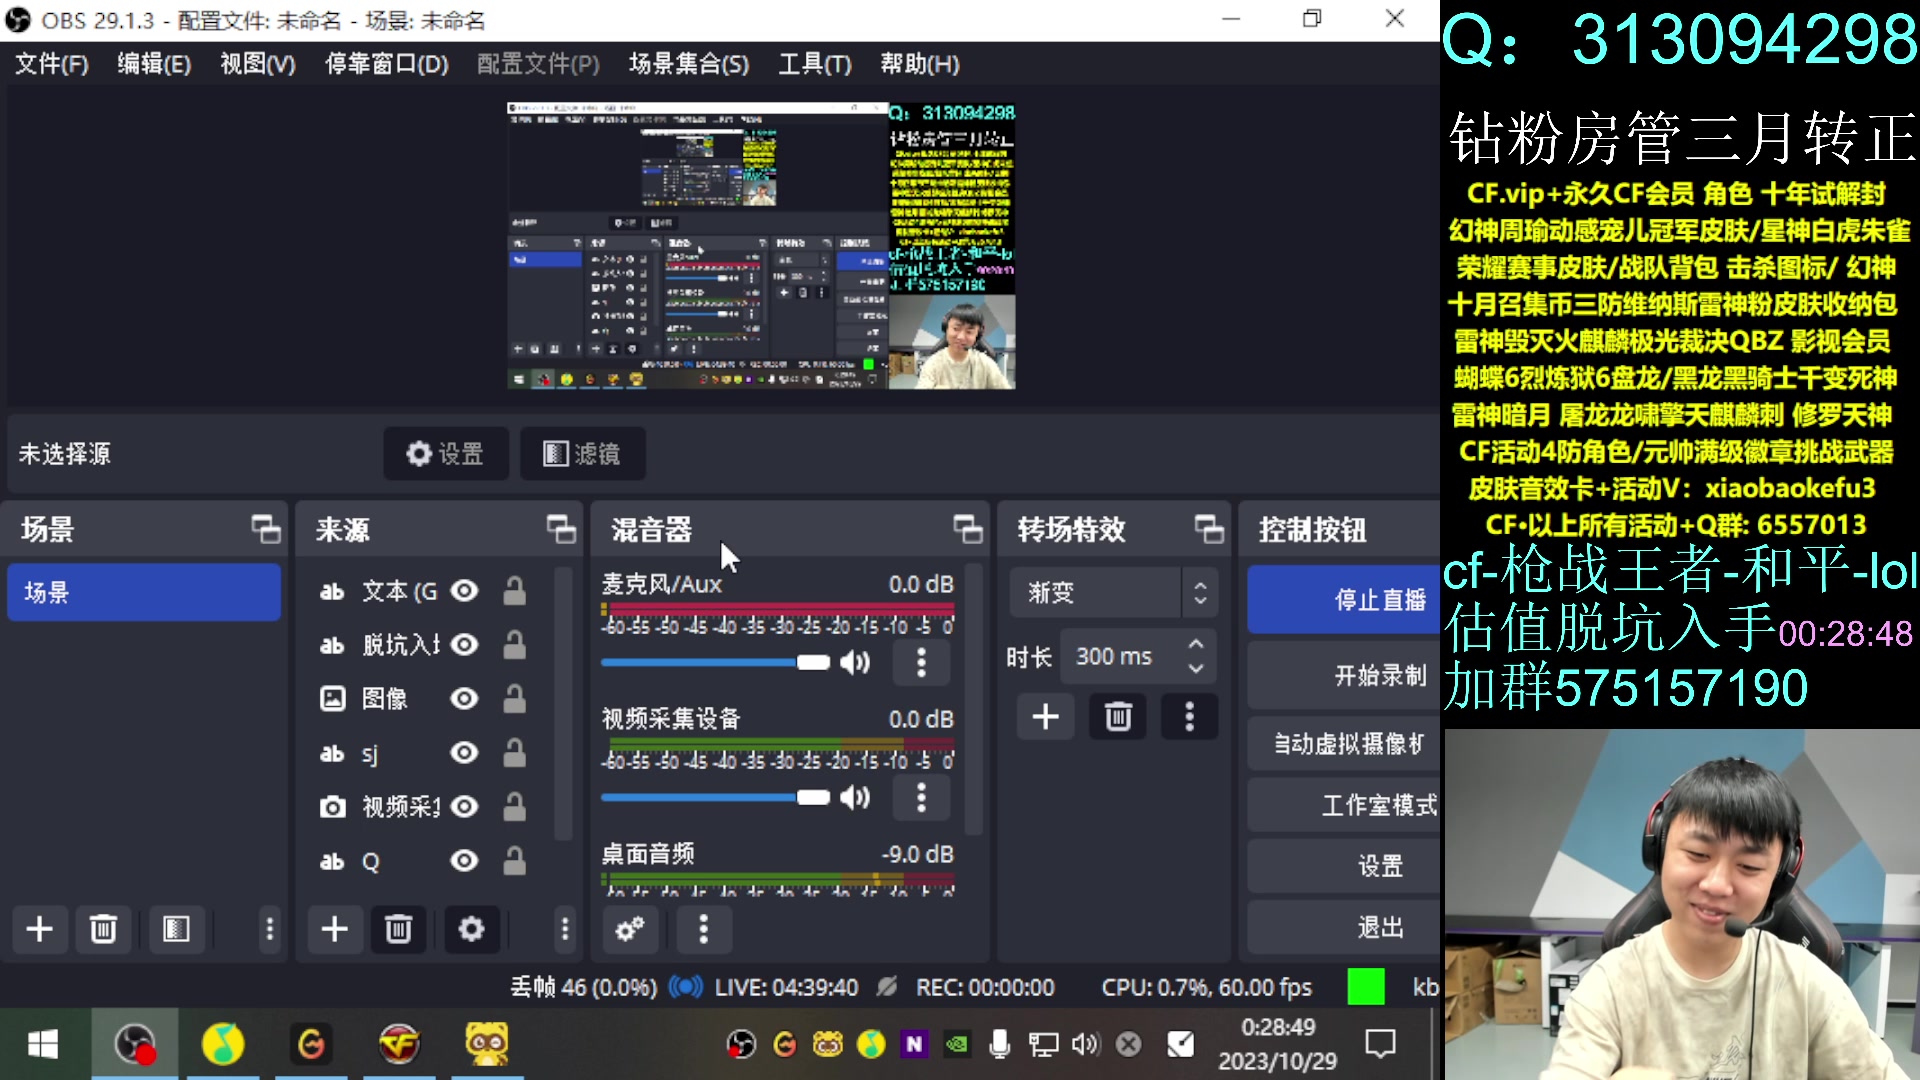Open the 场景集合(S) menu

point(689,64)
